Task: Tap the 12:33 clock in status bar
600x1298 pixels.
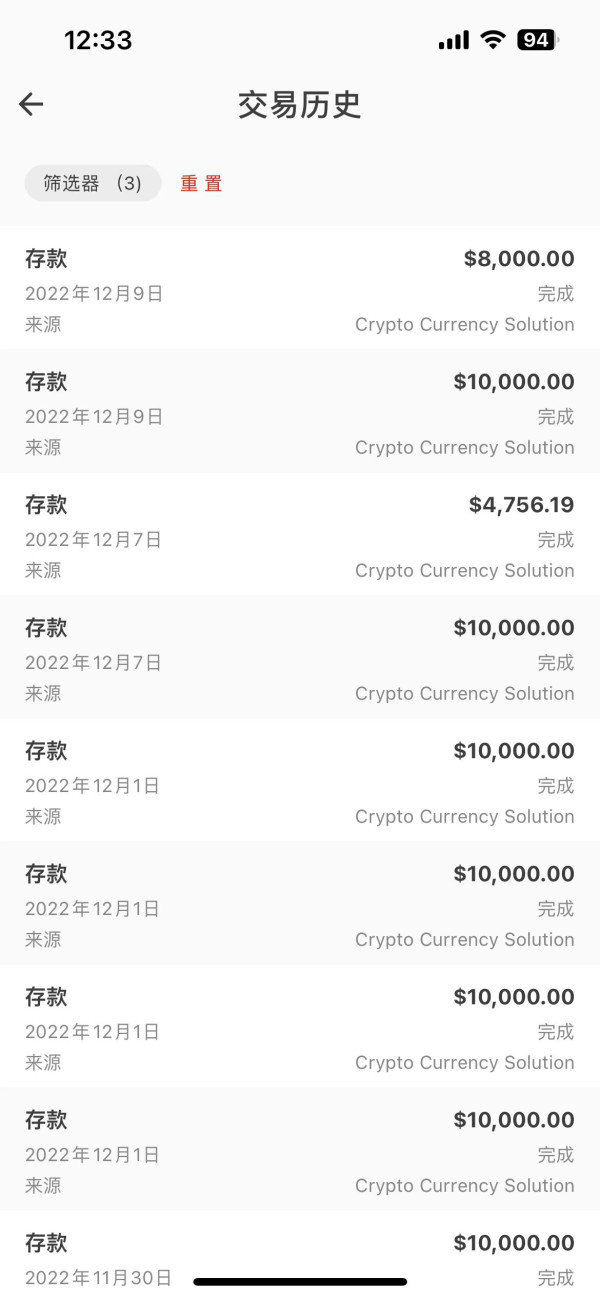Action: click(98, 40)
